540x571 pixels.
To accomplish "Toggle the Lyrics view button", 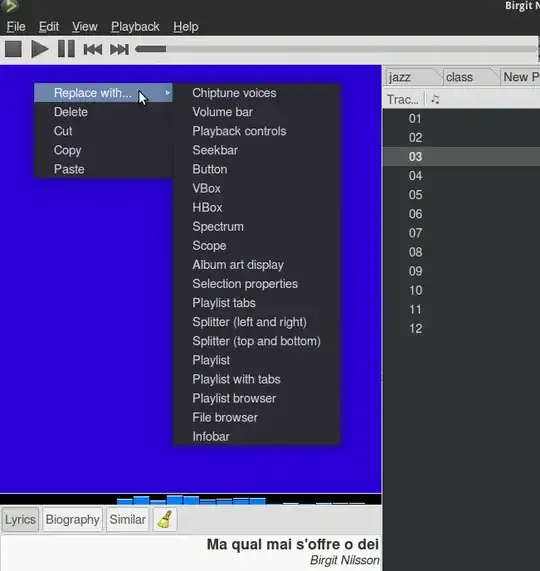I will click(20, 519).
